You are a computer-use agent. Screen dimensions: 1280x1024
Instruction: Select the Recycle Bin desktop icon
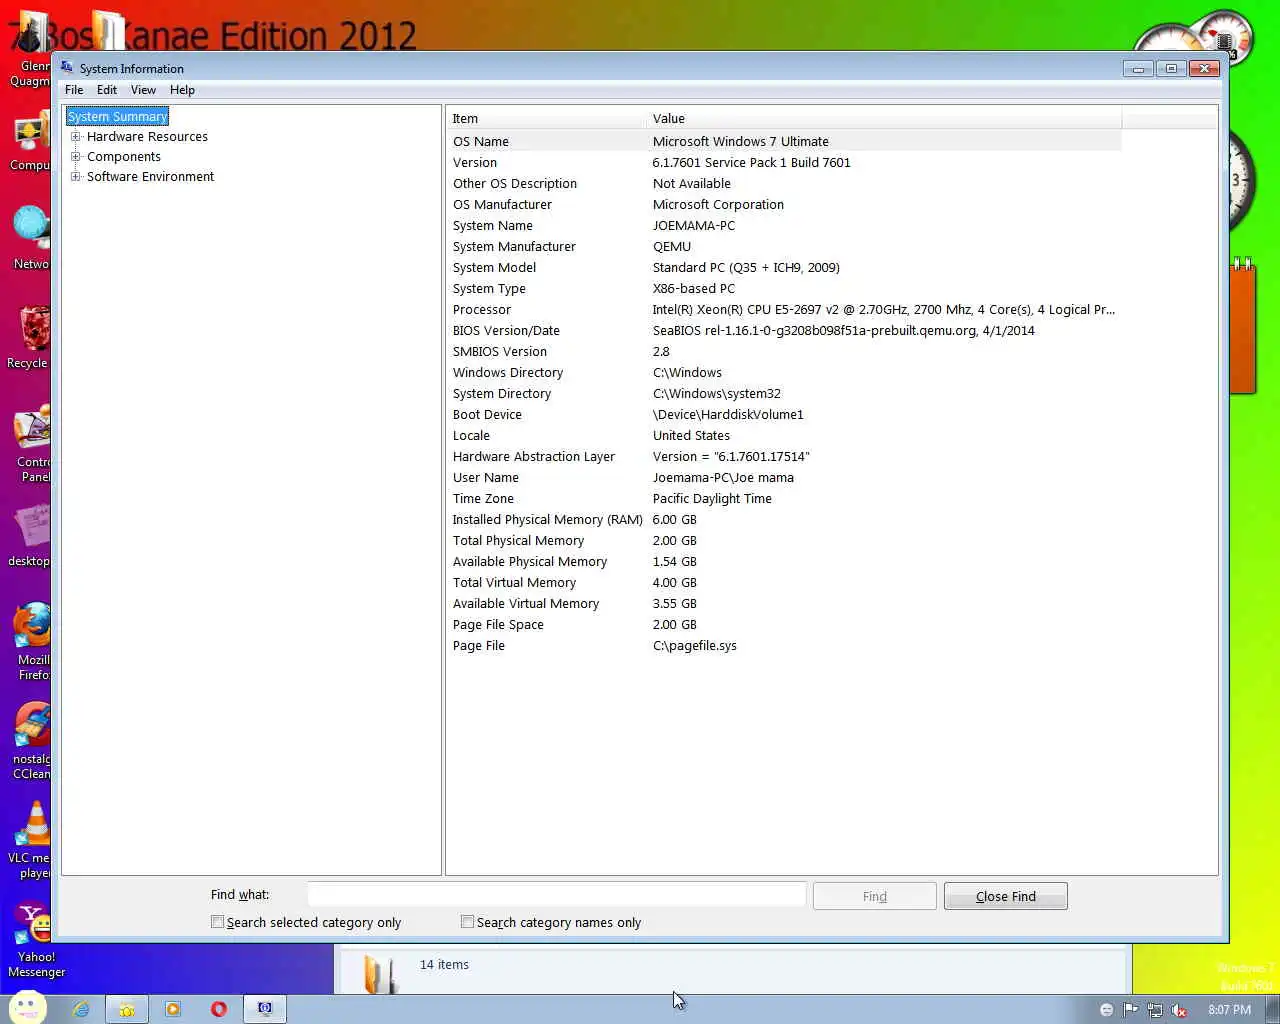30,338
